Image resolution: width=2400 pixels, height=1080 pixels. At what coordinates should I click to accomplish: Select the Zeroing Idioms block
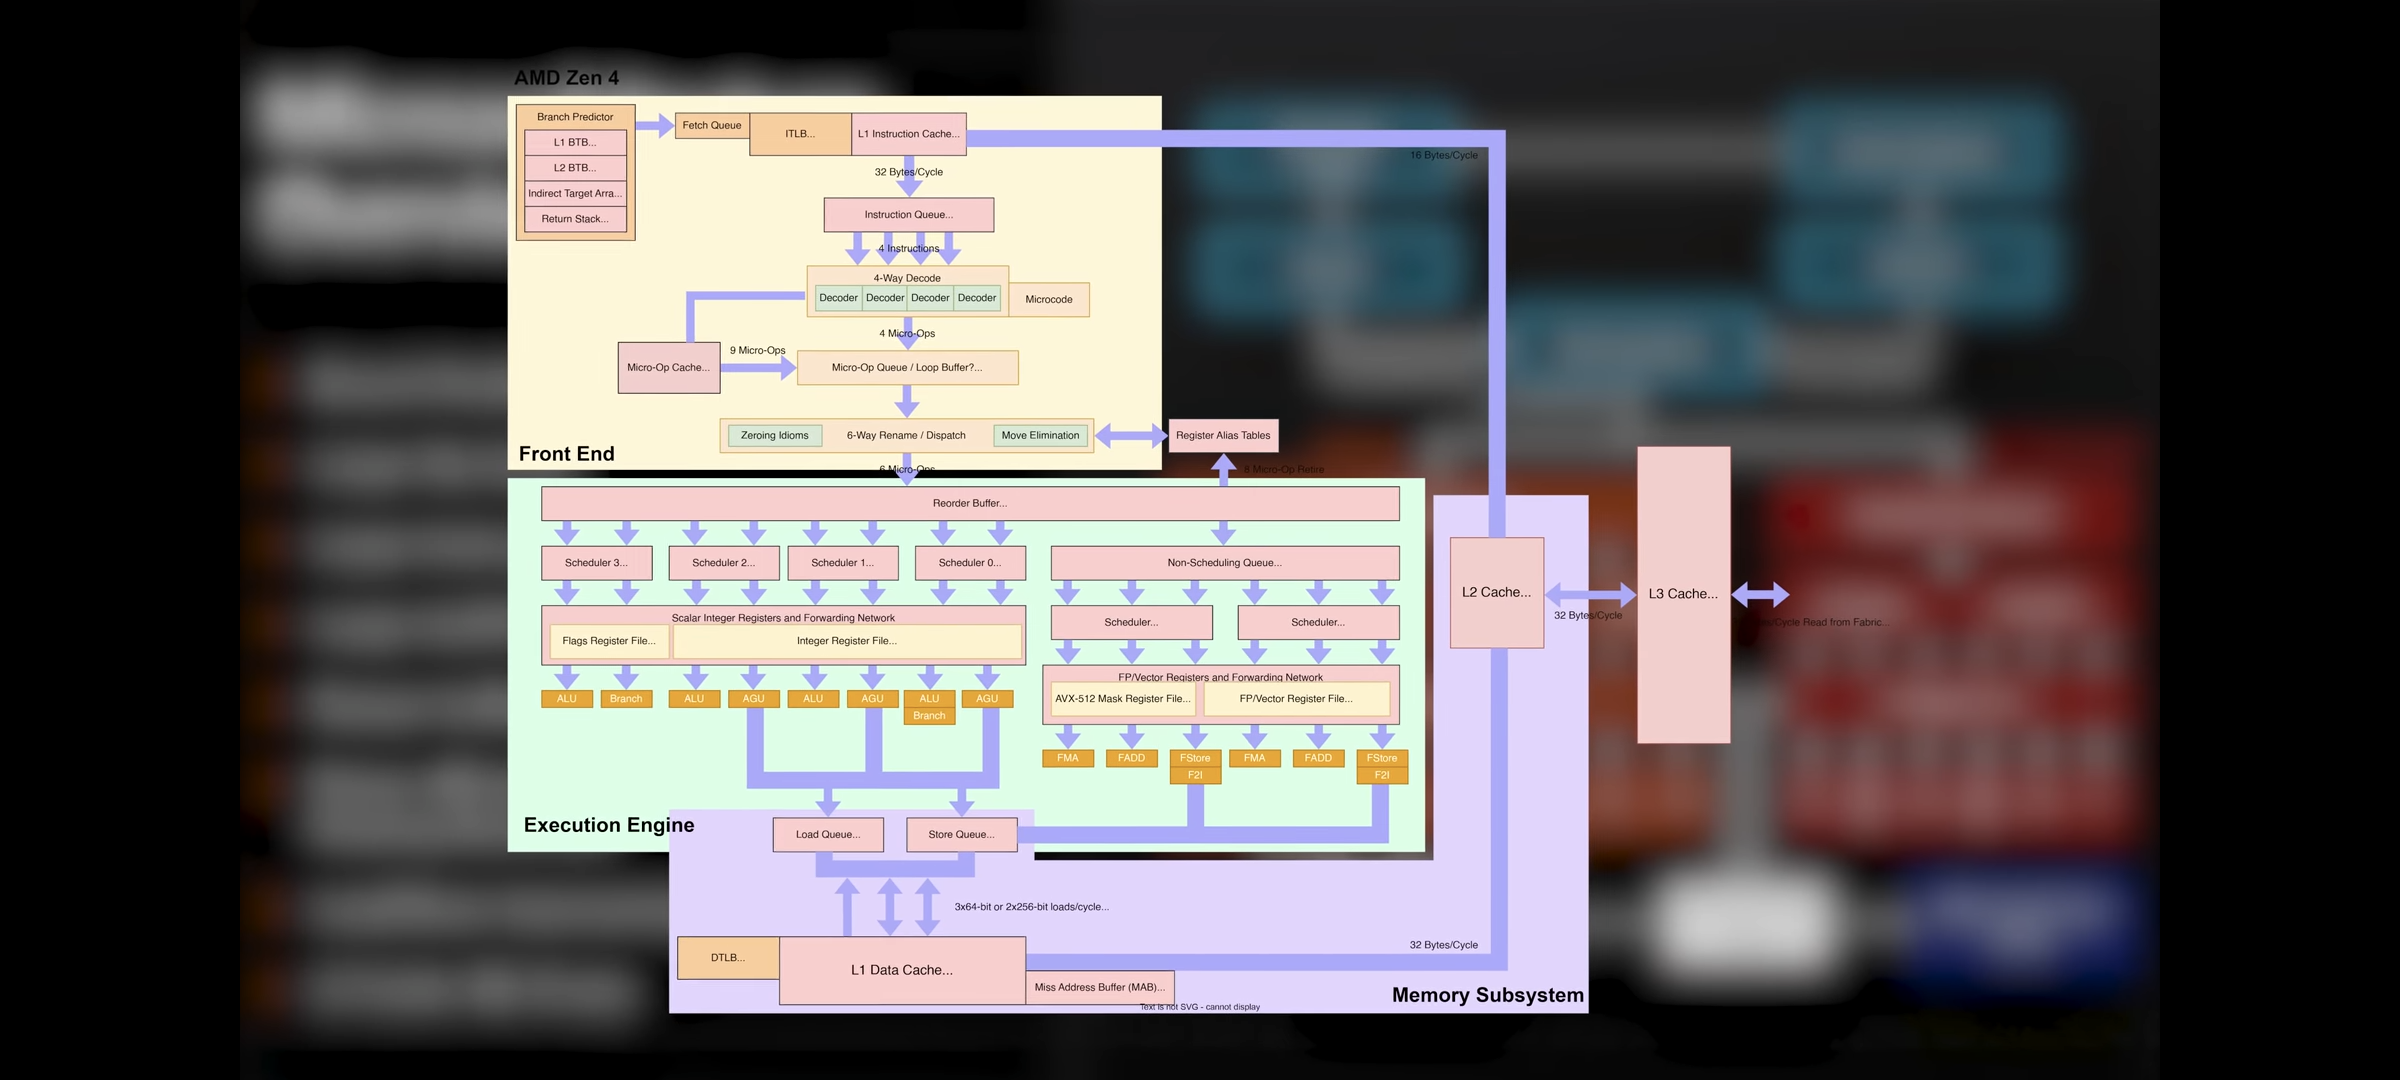click(775, 436)
